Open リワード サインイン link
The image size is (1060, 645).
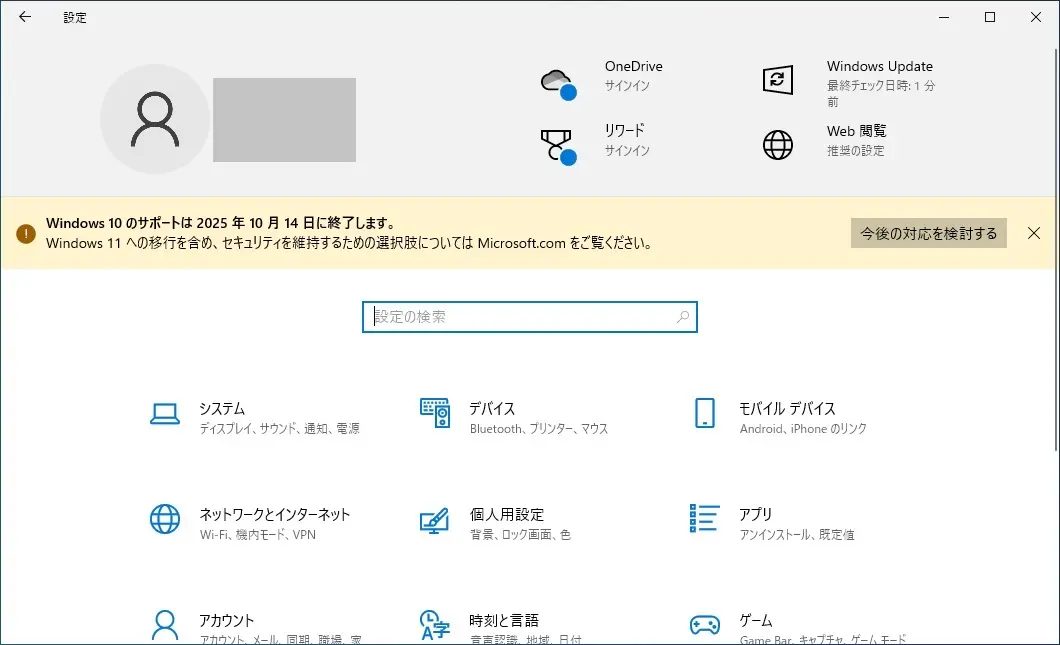(627, 151)
